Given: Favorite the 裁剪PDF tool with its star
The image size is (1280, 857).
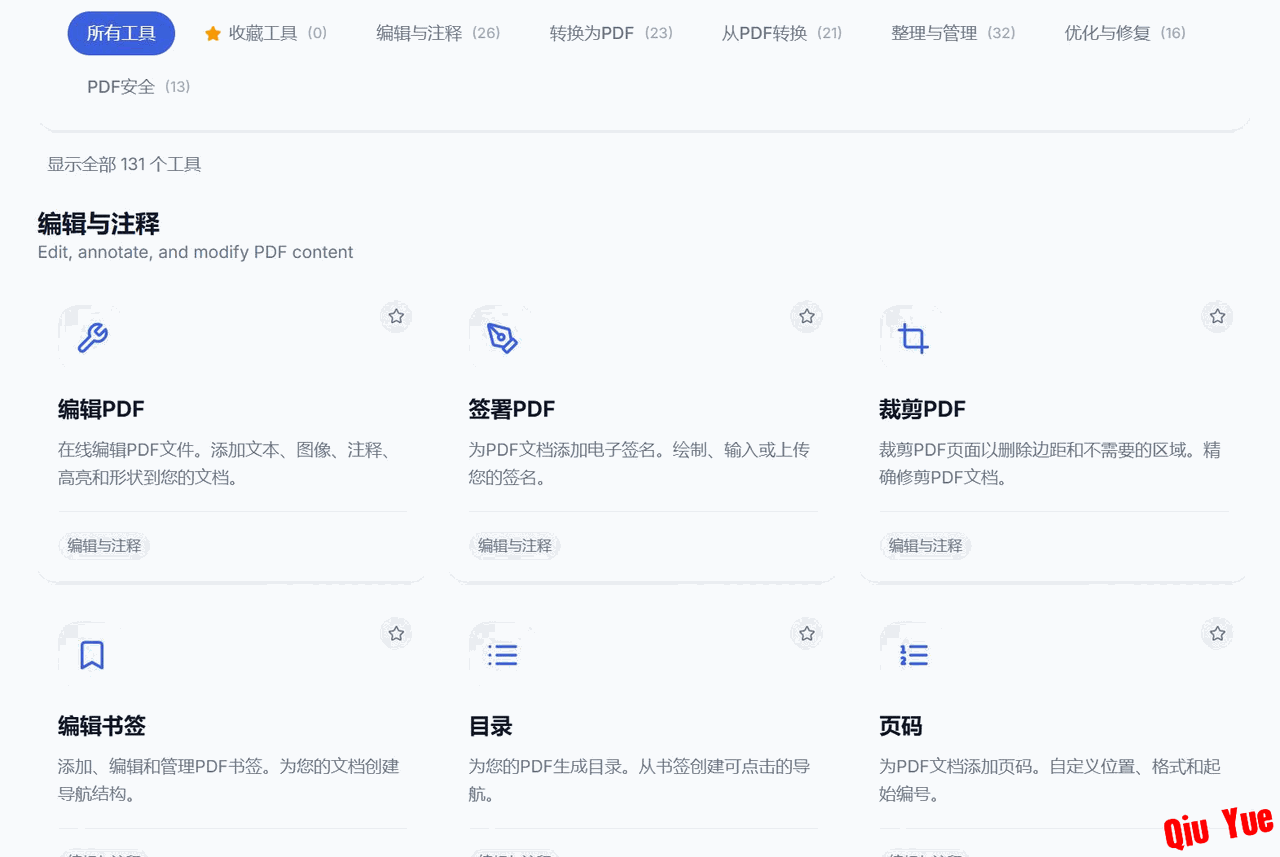Looking at the screenshot, I should pyautogui.click(x=1217, y=317).
